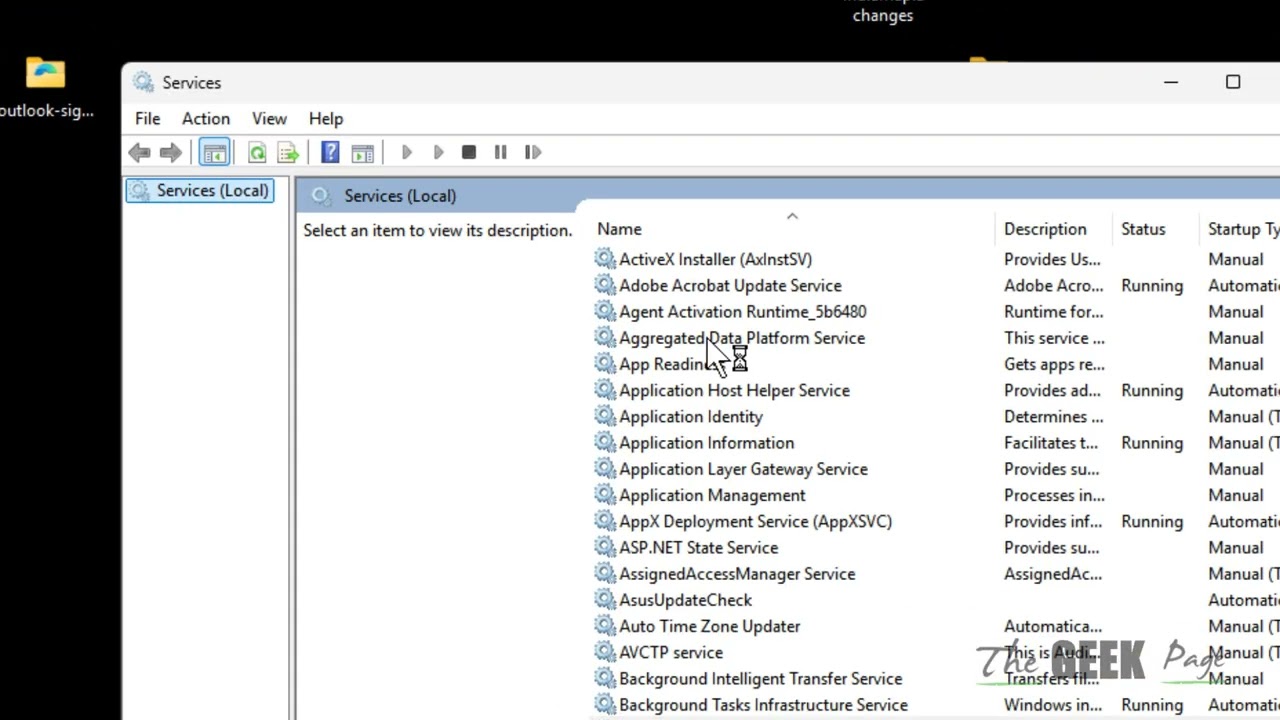Click gear icon beside Adobe Acrobat Update Service

tap(604, 285)
